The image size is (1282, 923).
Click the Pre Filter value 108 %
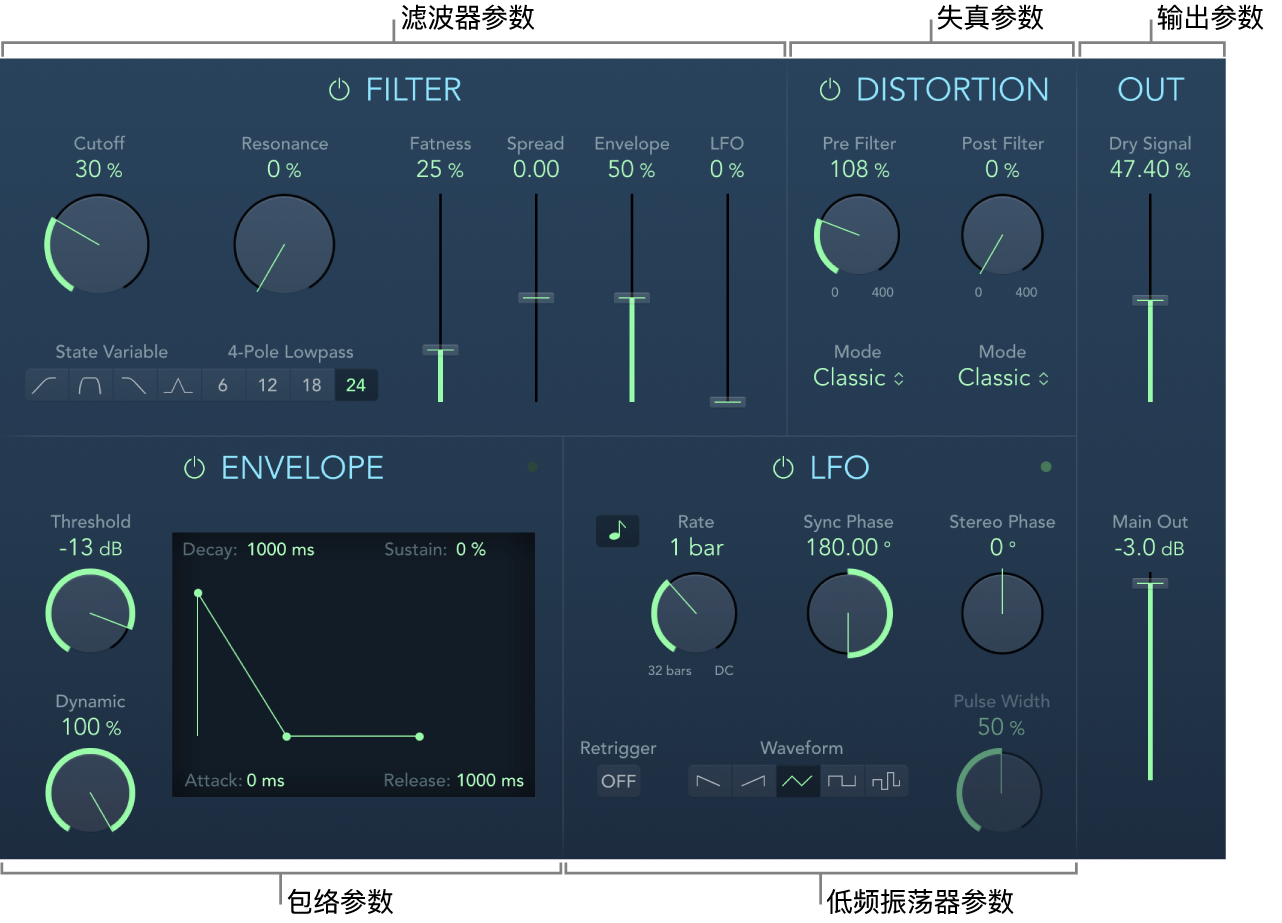(859, 169)
